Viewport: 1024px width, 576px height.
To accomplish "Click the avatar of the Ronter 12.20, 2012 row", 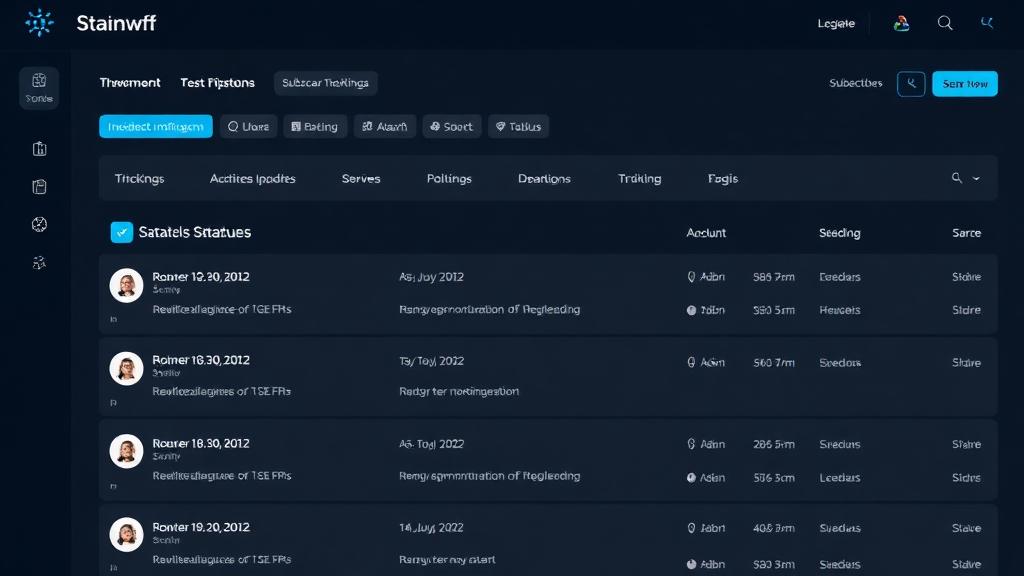I will [x=126, y=286].
